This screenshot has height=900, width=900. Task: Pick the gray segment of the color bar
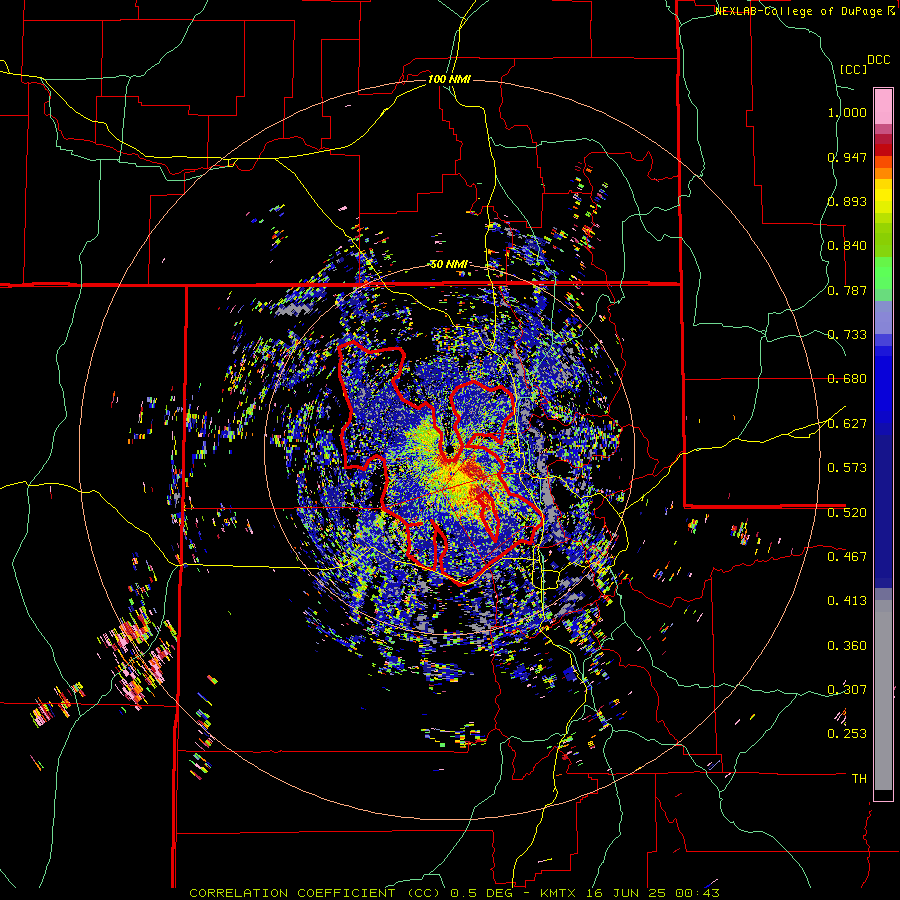tap(883, 695)
